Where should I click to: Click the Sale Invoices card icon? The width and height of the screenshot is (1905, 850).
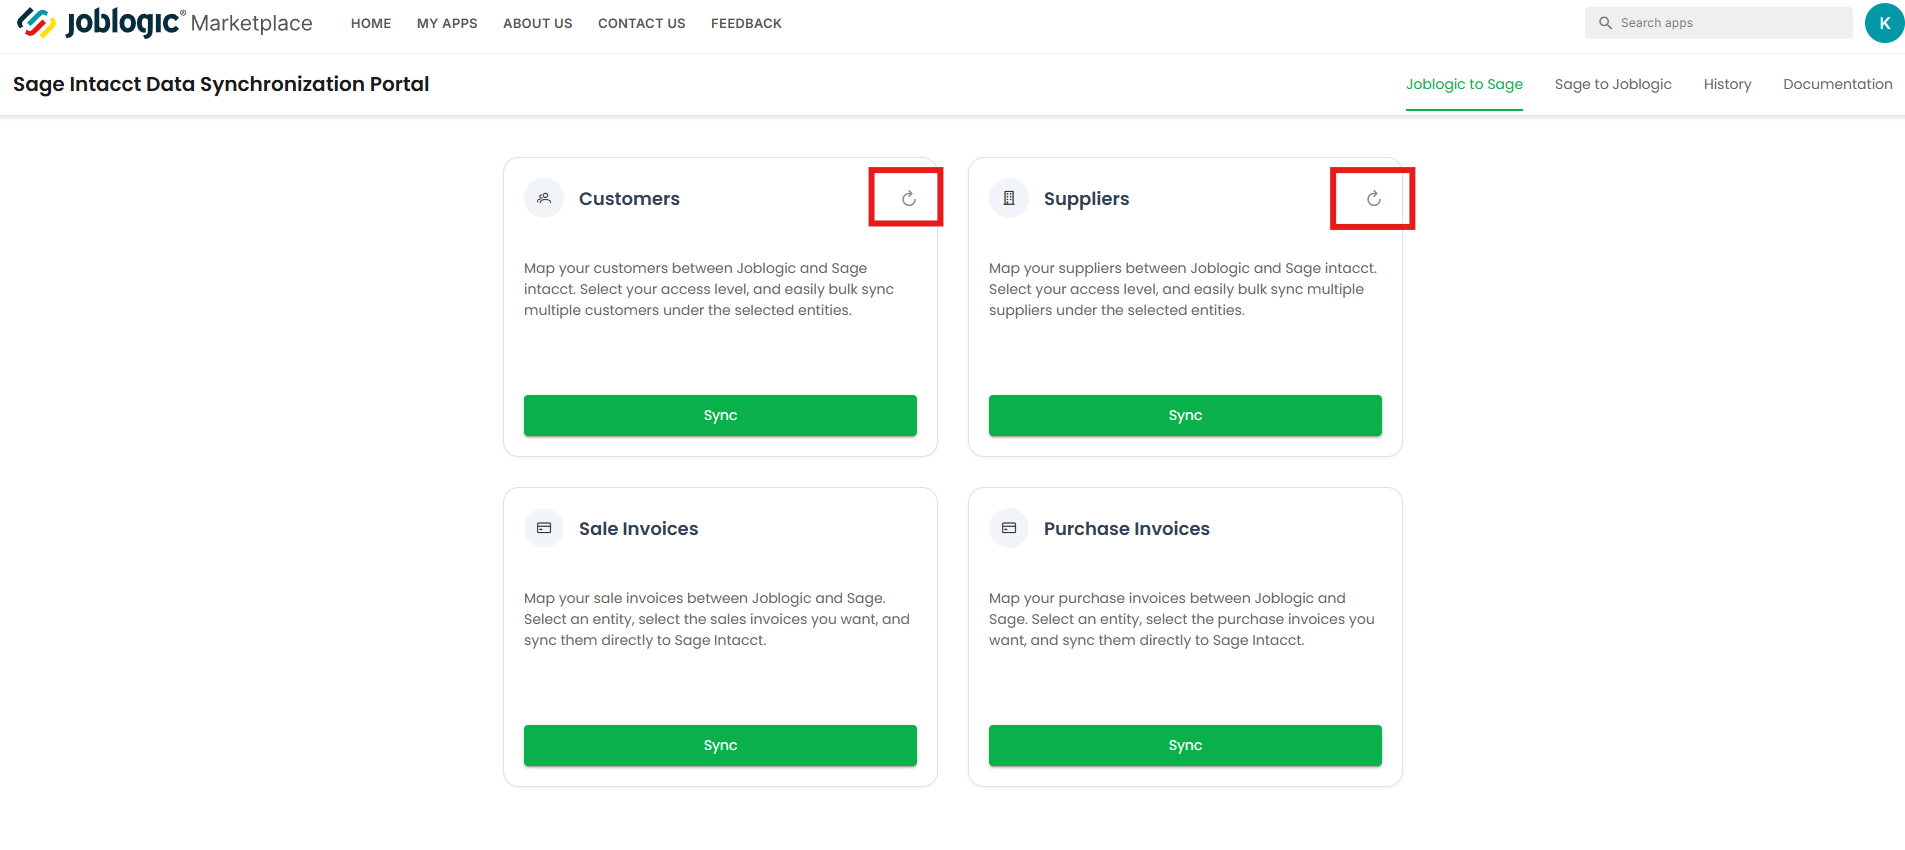click(x=544, y=528)
